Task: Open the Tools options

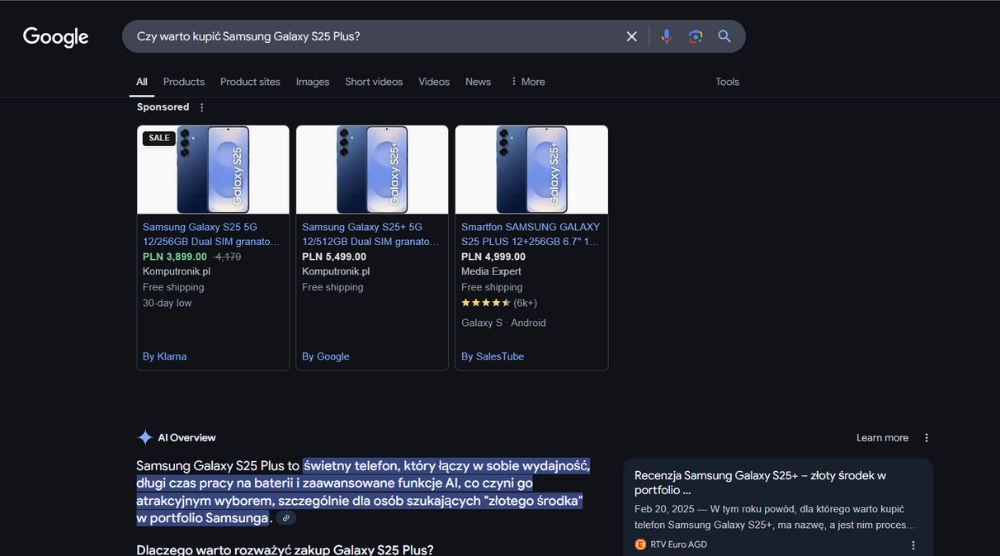Action: 727,82
